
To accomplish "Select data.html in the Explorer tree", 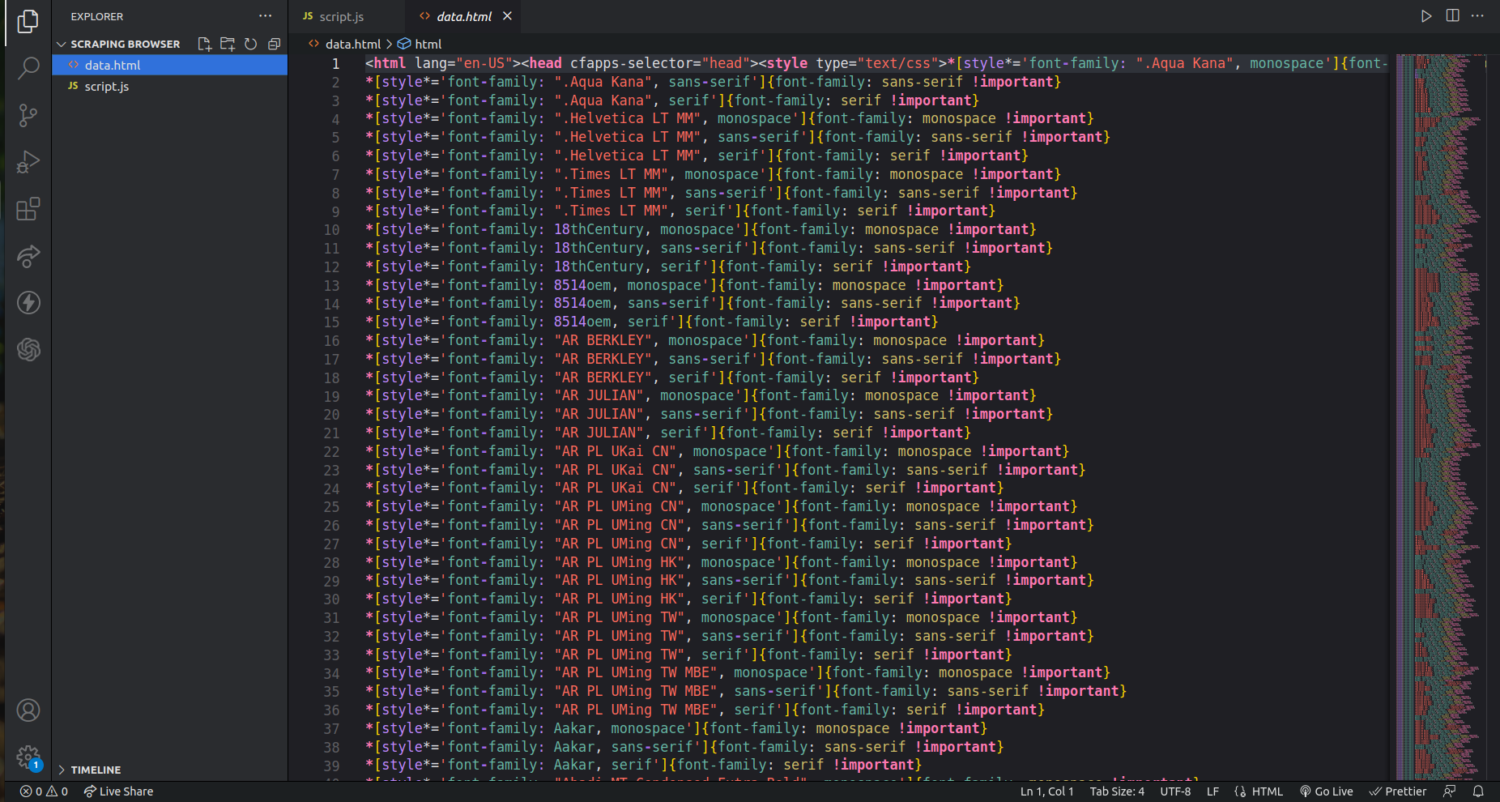I will 170,65.
